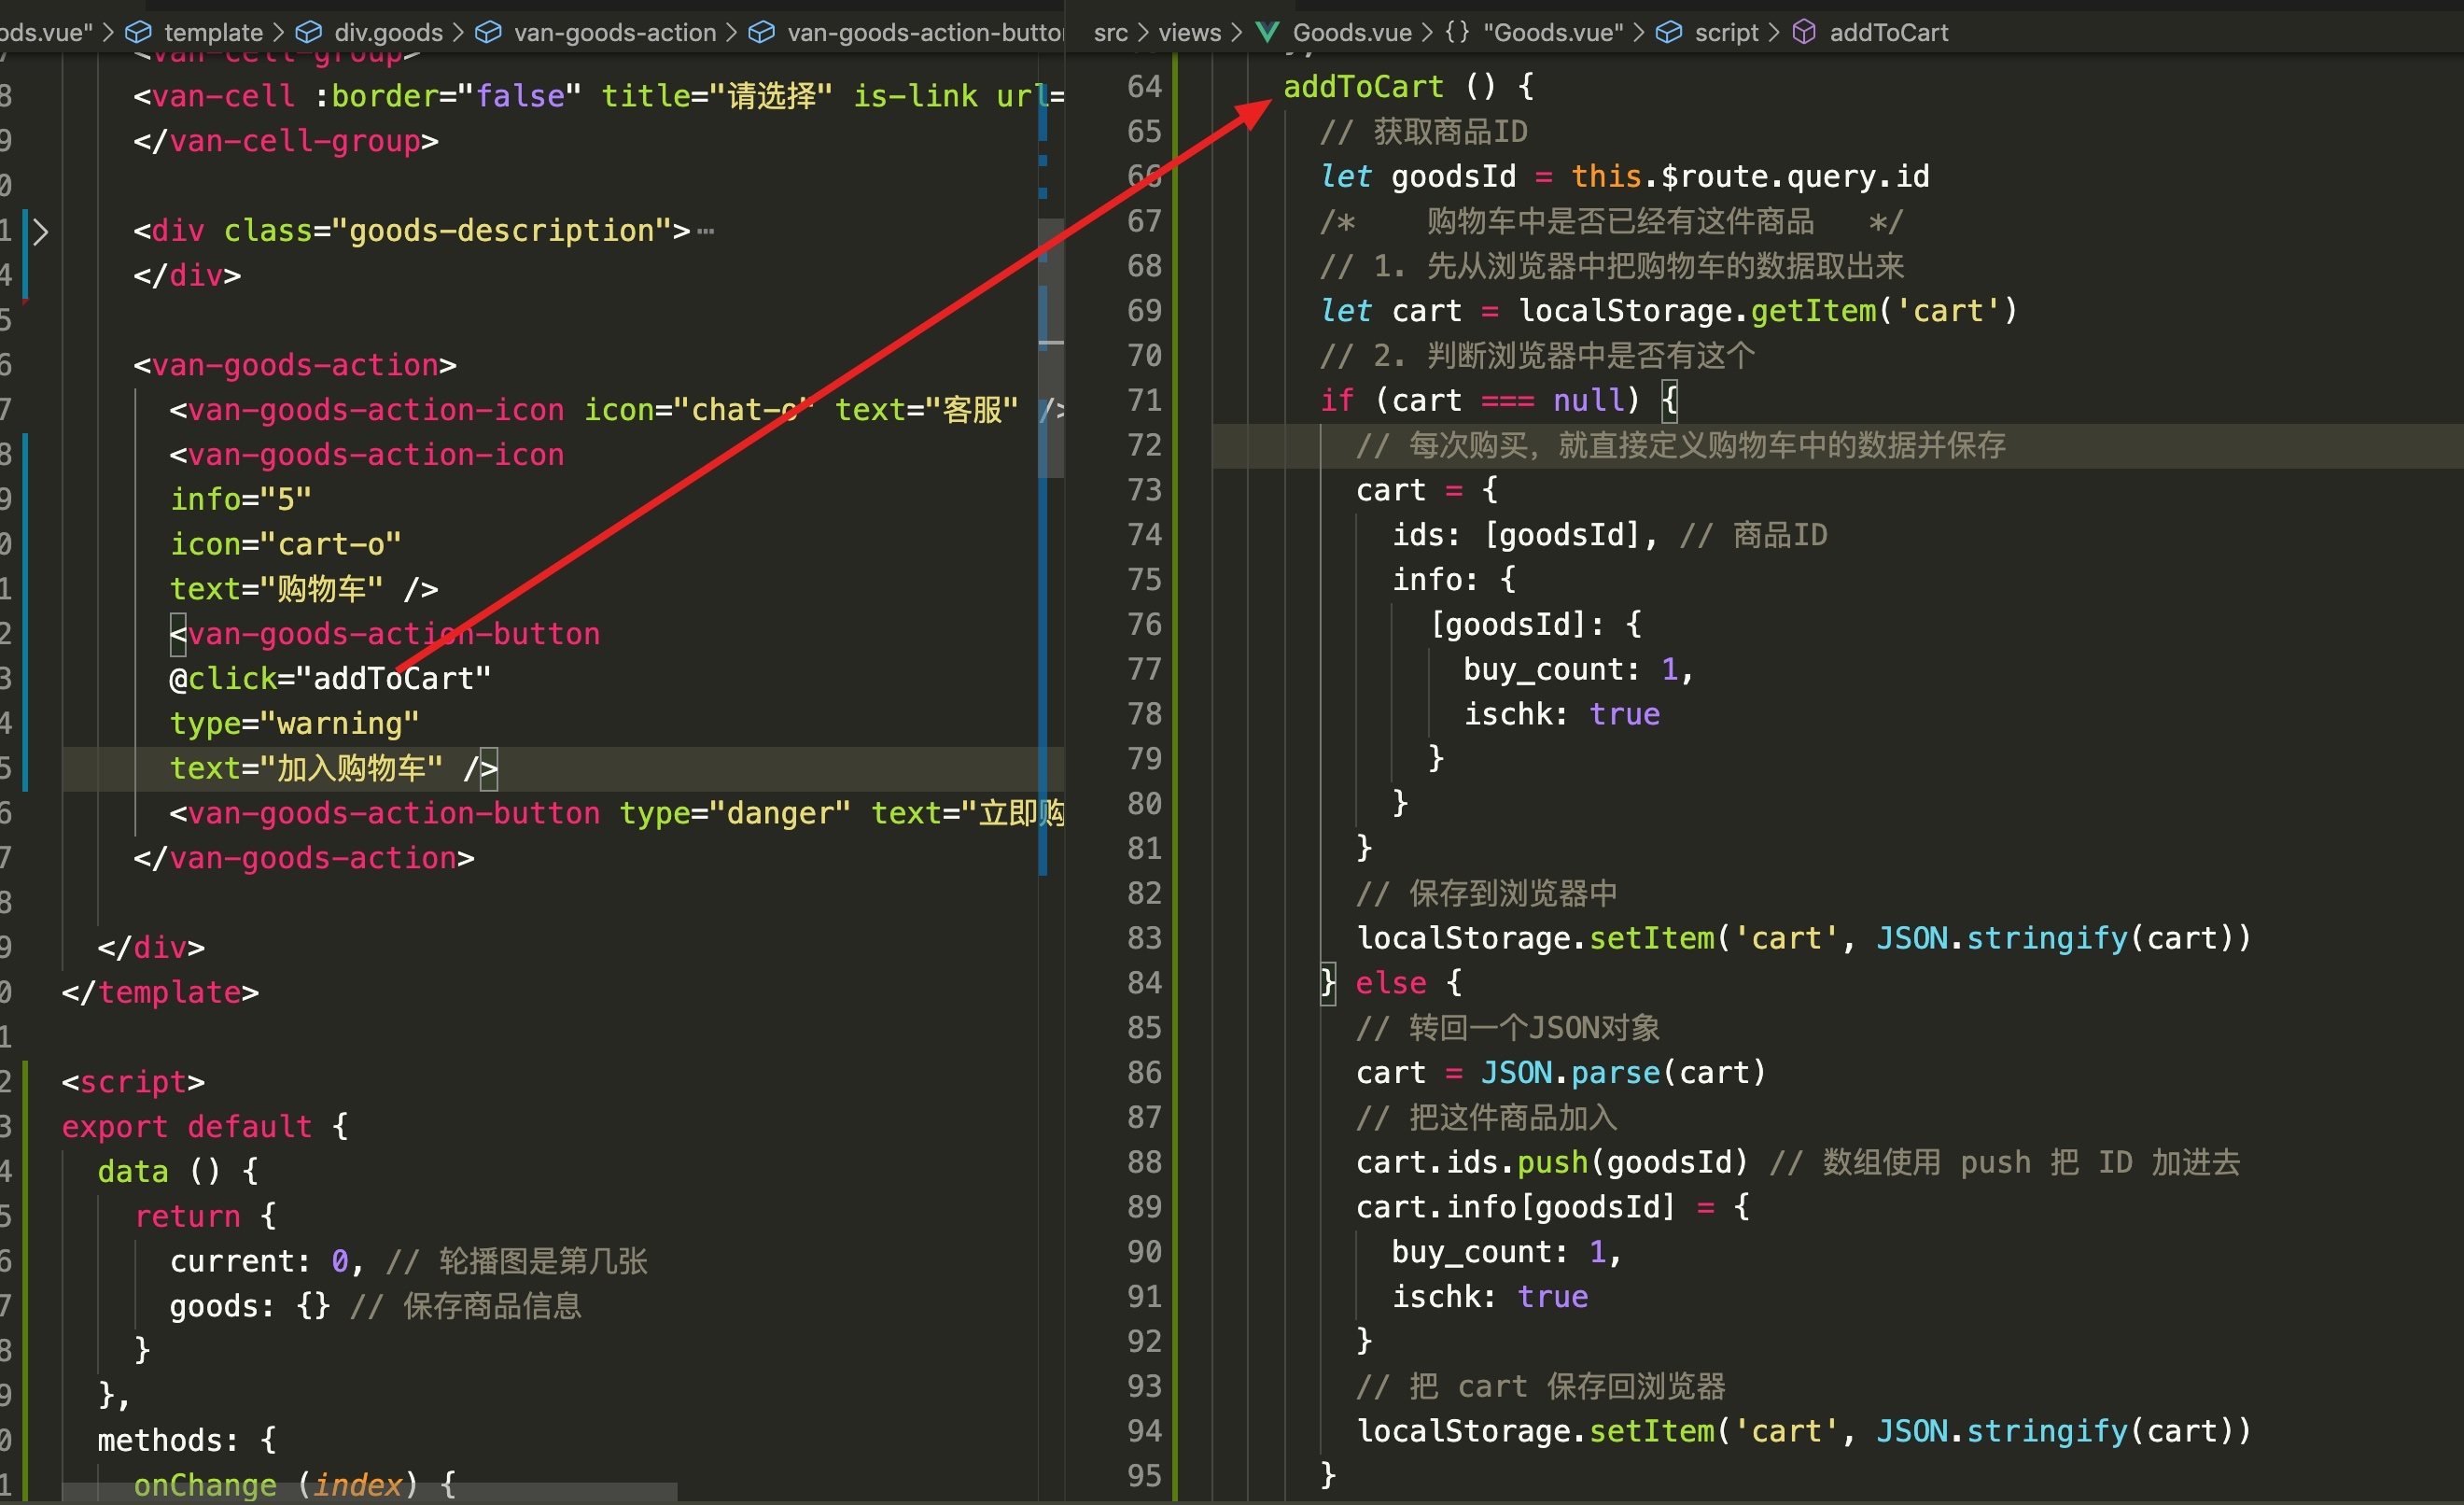The image size is (2464, 1505).
Task: Click 'ischk: true' on line 91
Action: pyautogui.click(x=1489, y=1297)
